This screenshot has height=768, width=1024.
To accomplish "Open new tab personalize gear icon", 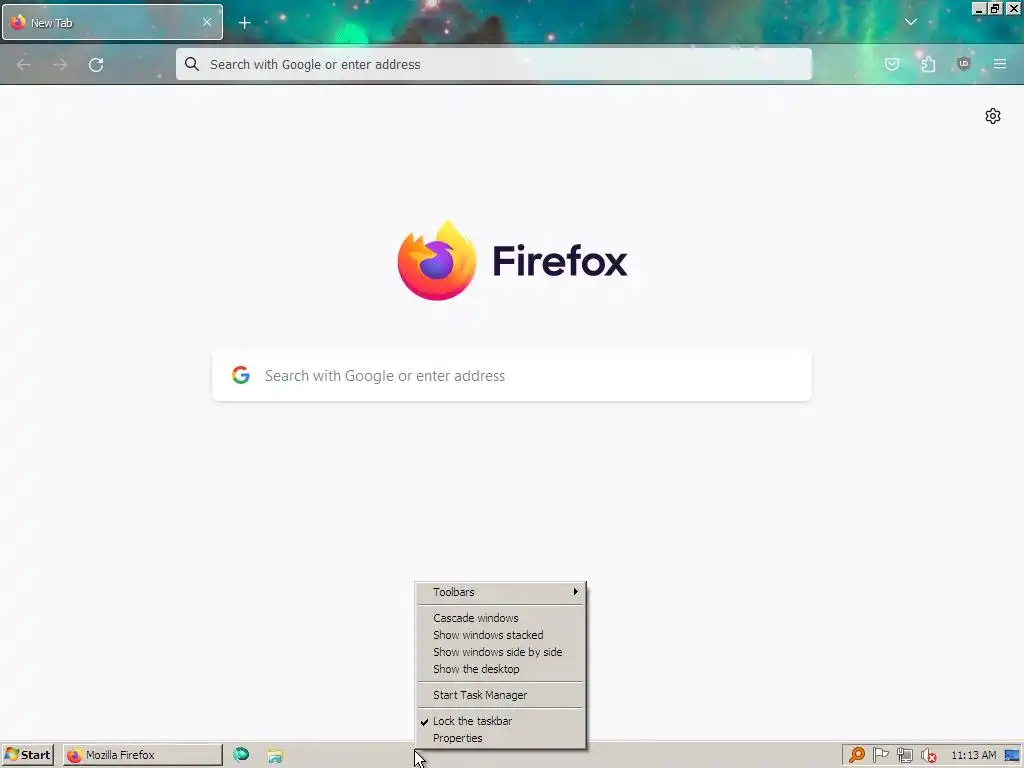I will [993, 116].
